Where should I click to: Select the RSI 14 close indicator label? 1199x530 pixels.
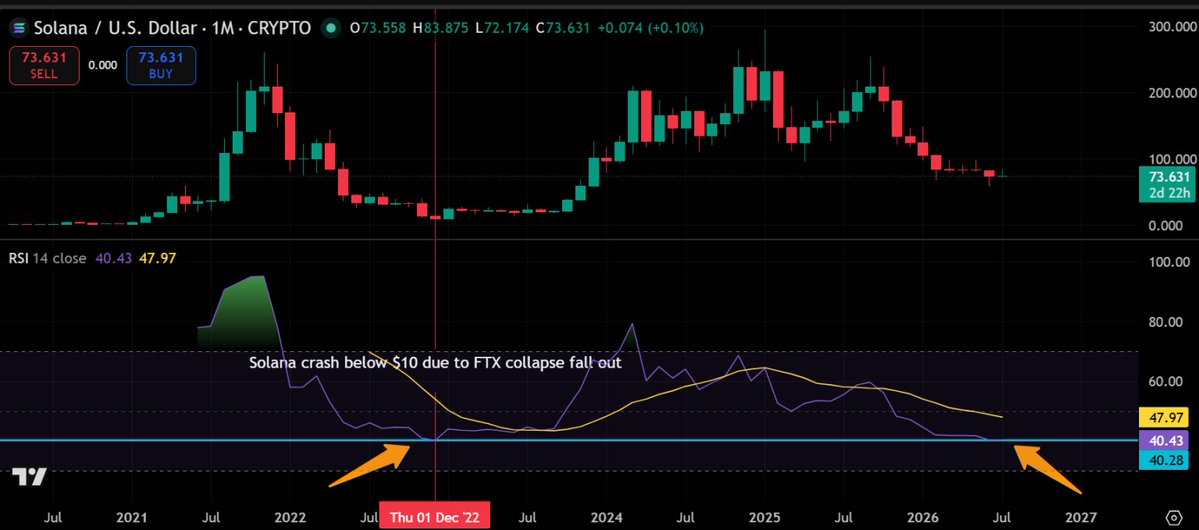[x=47, y=258]
